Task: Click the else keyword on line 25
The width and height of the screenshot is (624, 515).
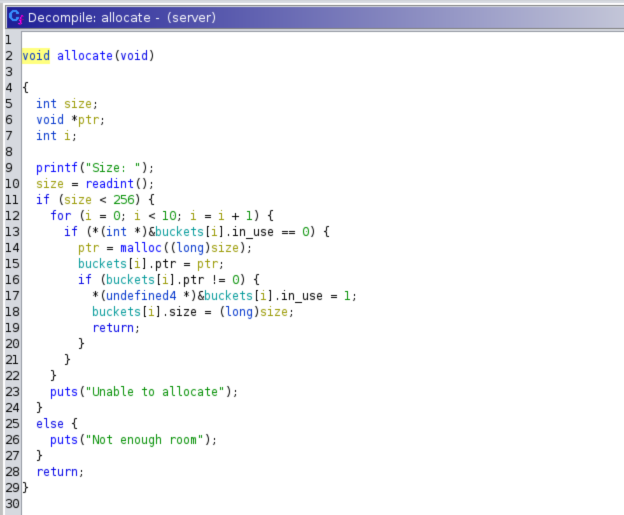Action: tap(50, 424)
